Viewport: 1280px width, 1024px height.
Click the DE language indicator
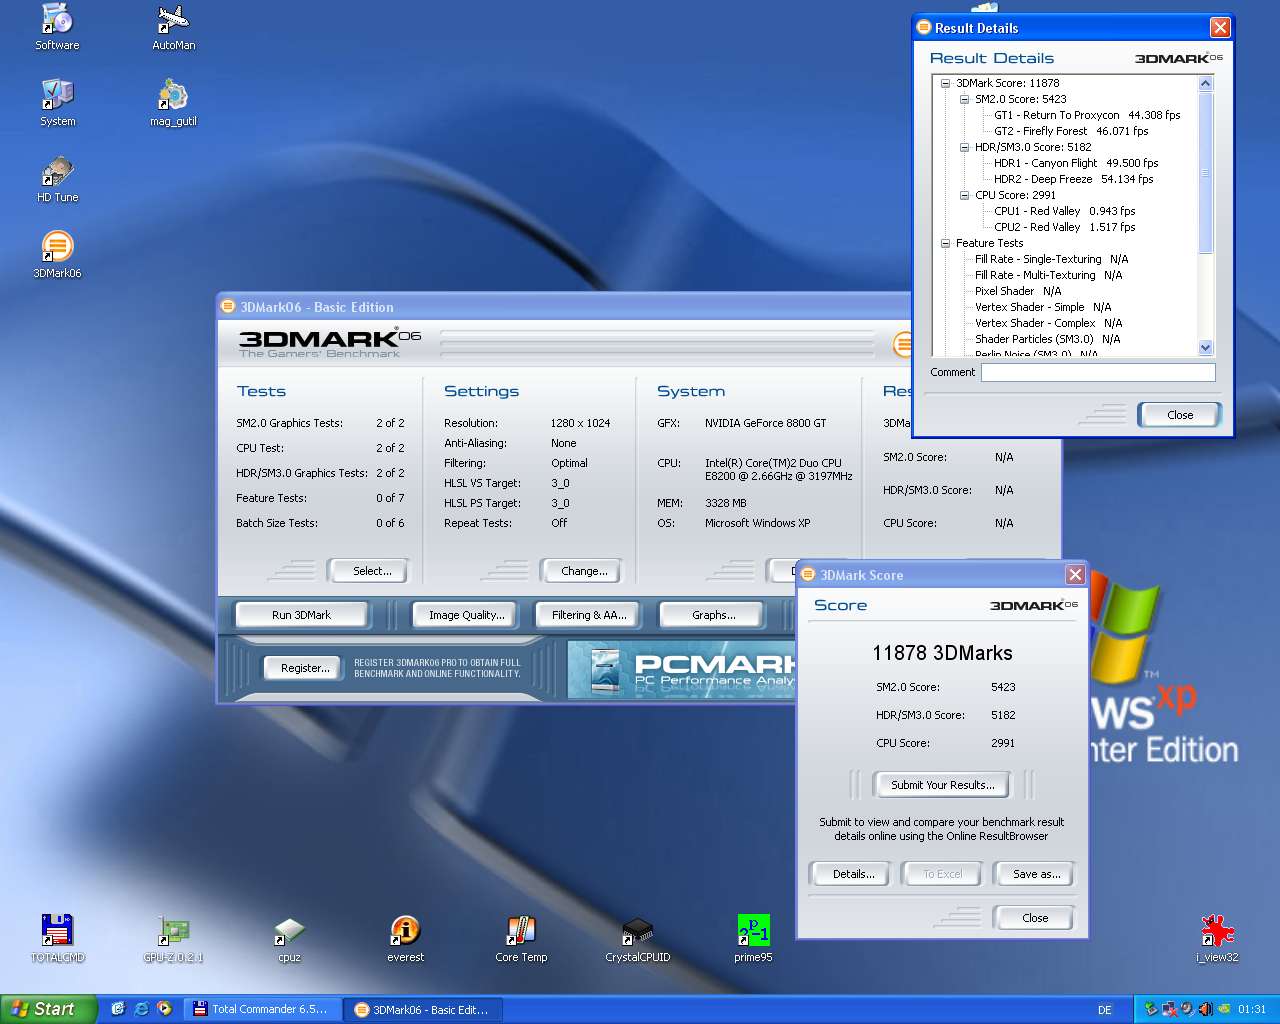coord(1105,1010)
